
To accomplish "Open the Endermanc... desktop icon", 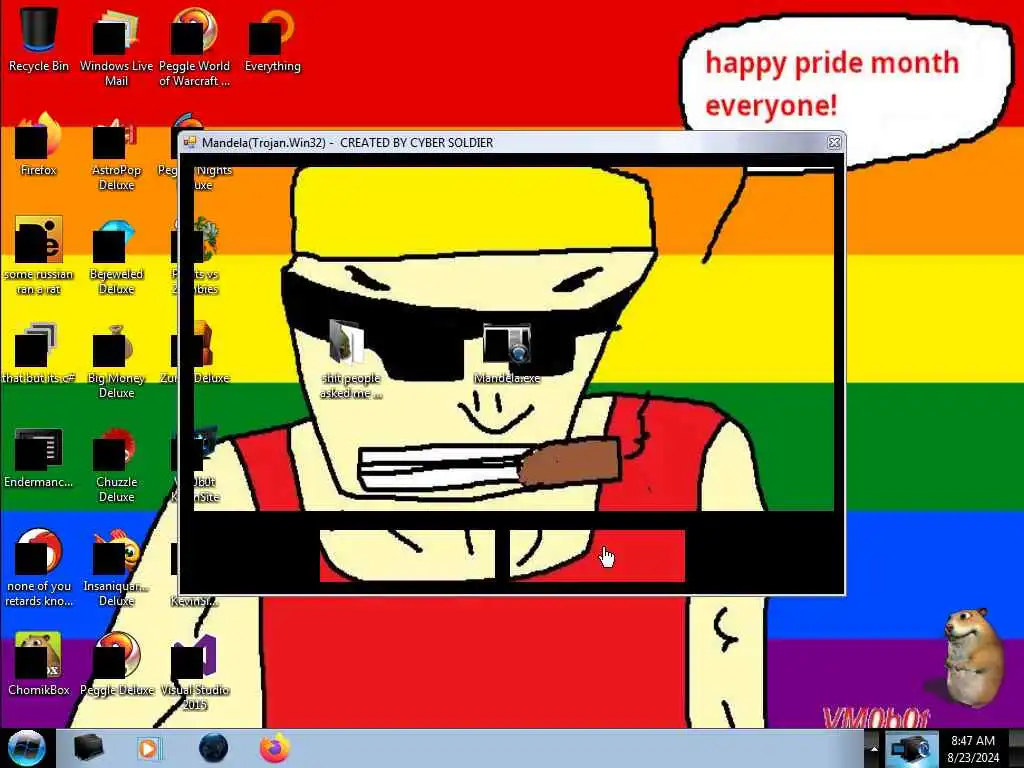I will (x=39, y=457).
